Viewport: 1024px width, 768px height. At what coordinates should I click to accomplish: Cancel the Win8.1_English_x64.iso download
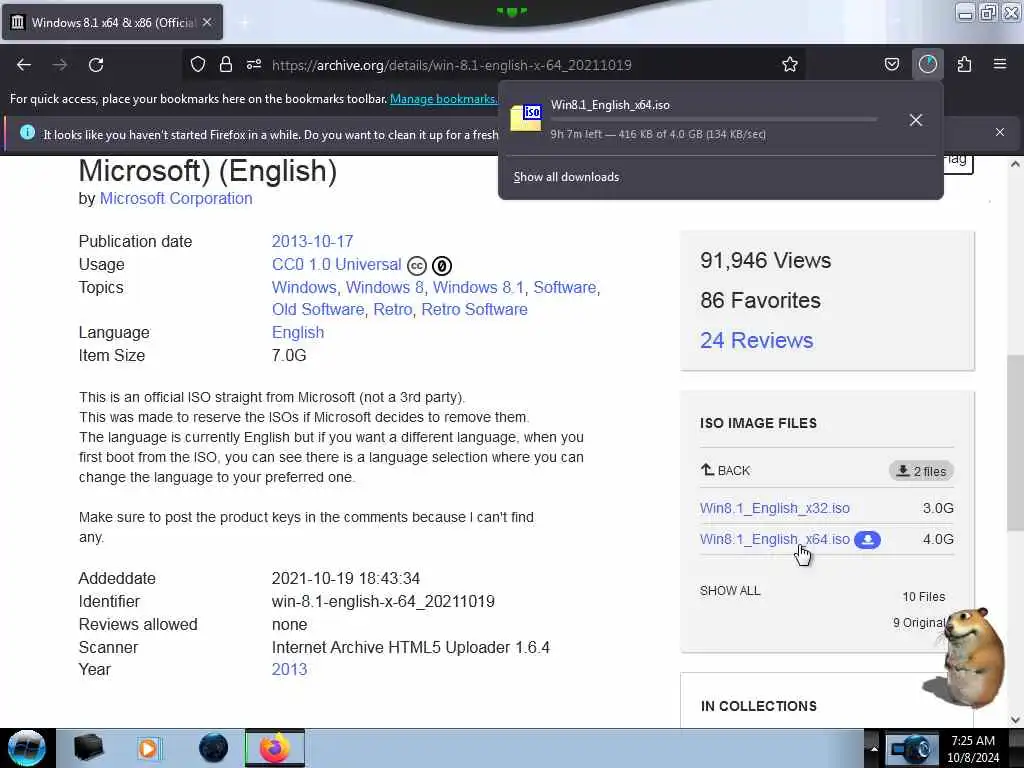click(916, 120)
